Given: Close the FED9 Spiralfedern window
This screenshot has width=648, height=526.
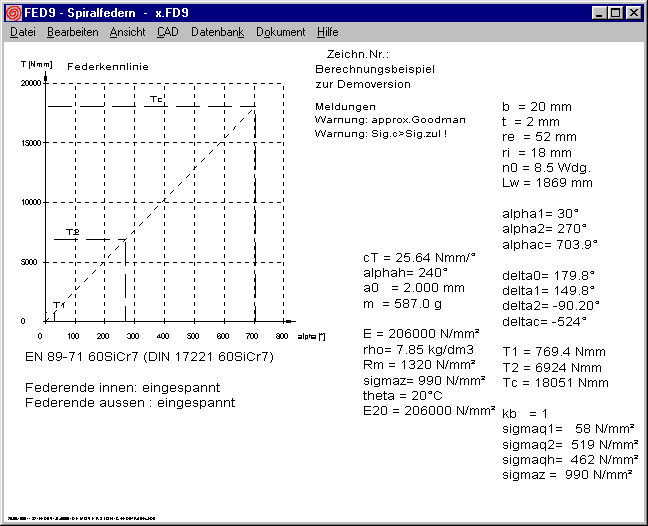Looking at the screenshot, I should [633, 13].
